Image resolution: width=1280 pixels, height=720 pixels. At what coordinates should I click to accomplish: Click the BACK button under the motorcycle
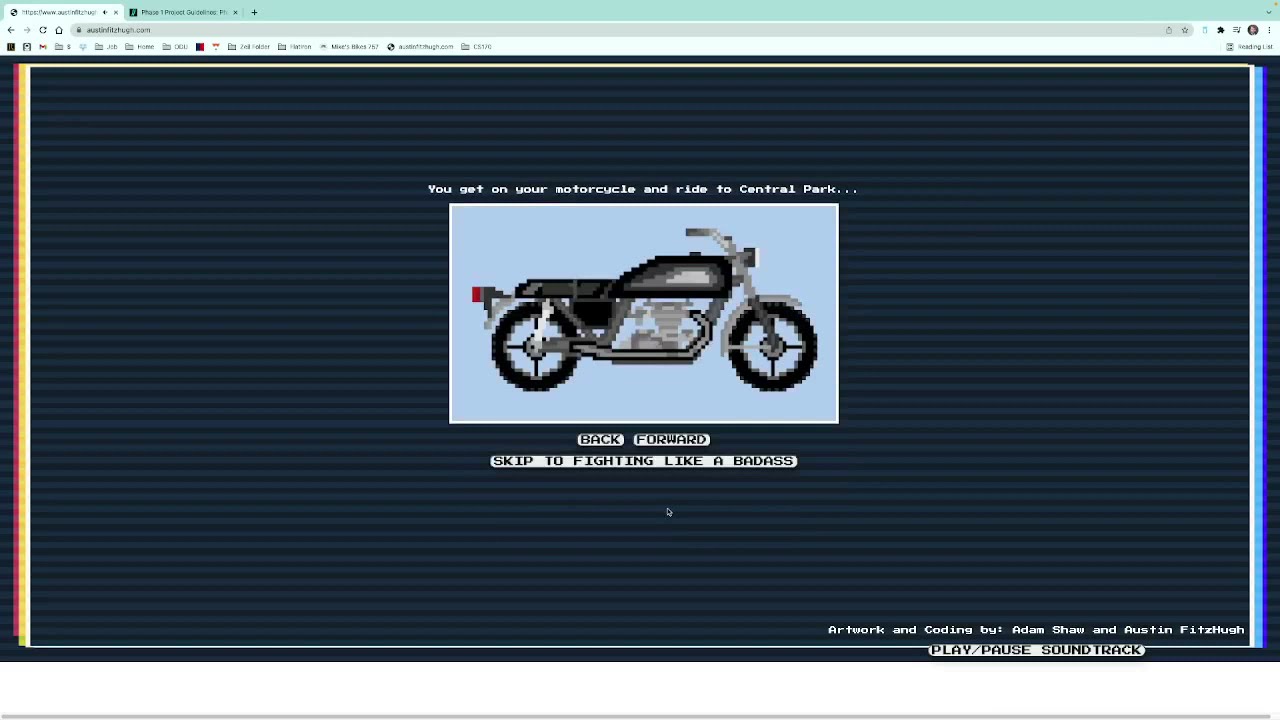pos(600,440)
